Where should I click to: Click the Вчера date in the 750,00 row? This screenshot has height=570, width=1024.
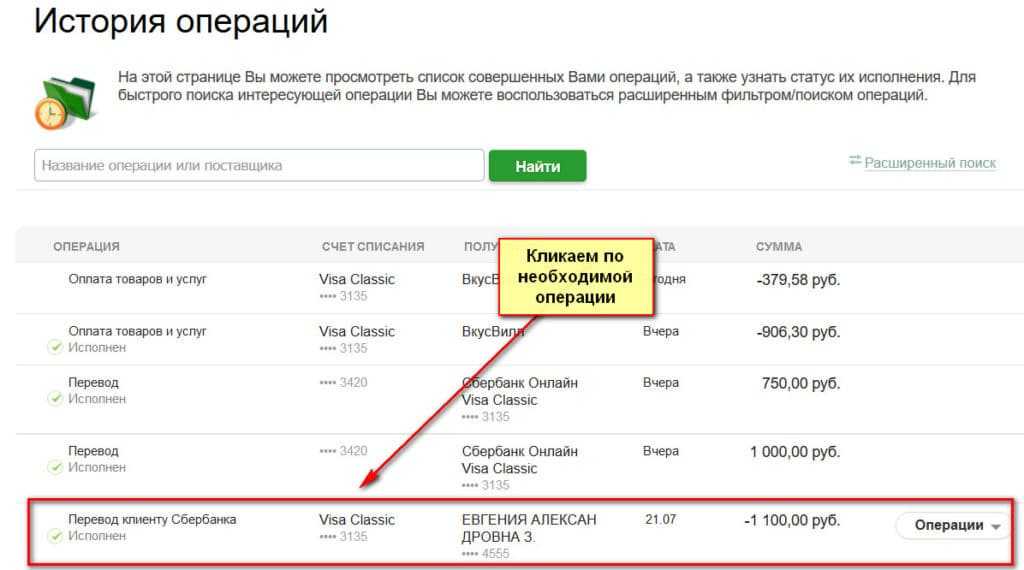[660, 383]
